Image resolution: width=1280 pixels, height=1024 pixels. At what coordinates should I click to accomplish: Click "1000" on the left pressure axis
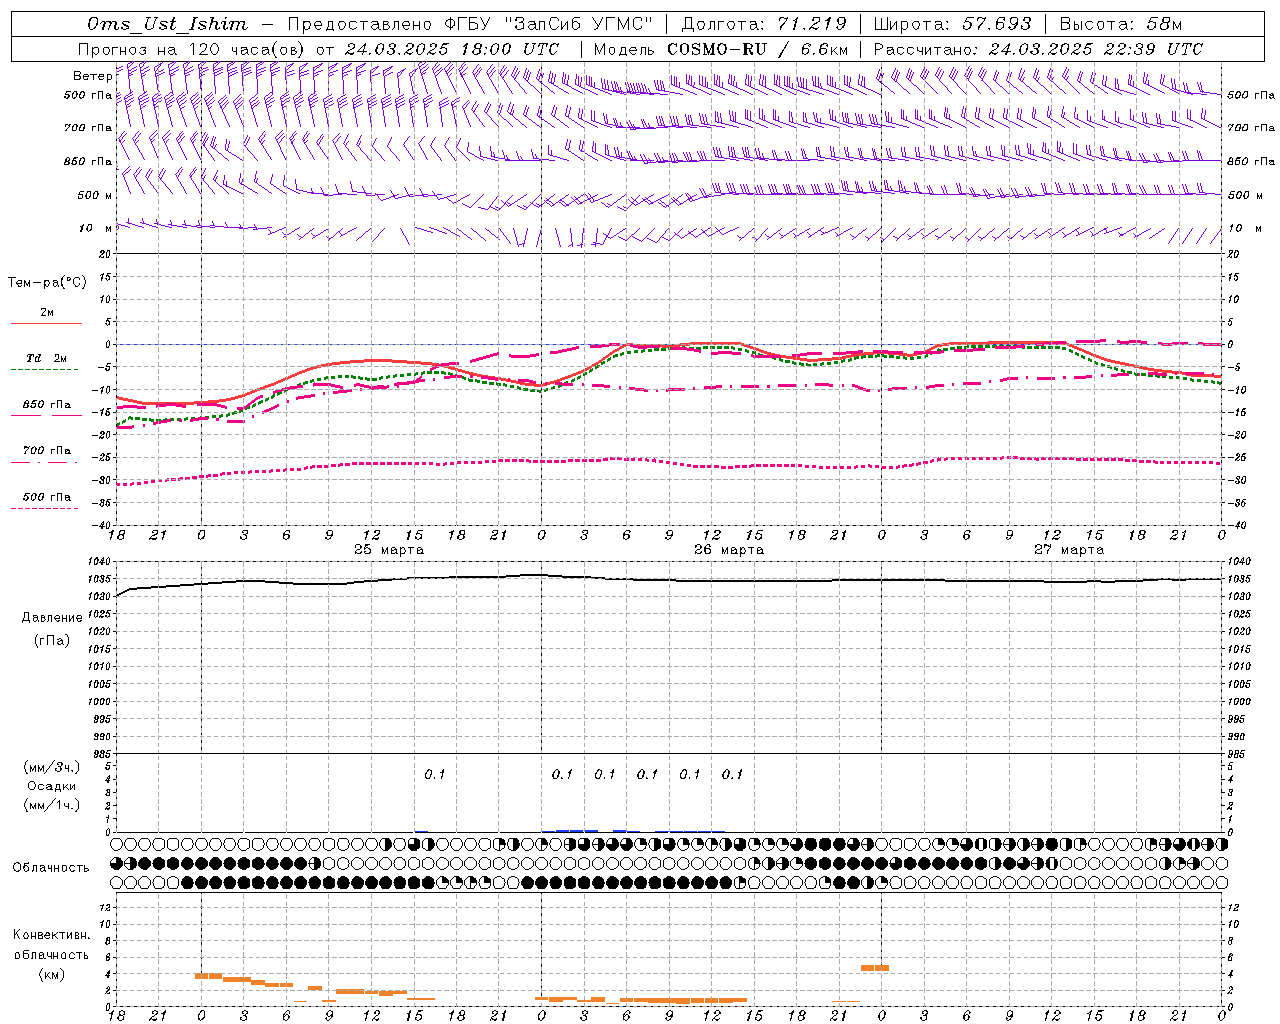[102, 702]
